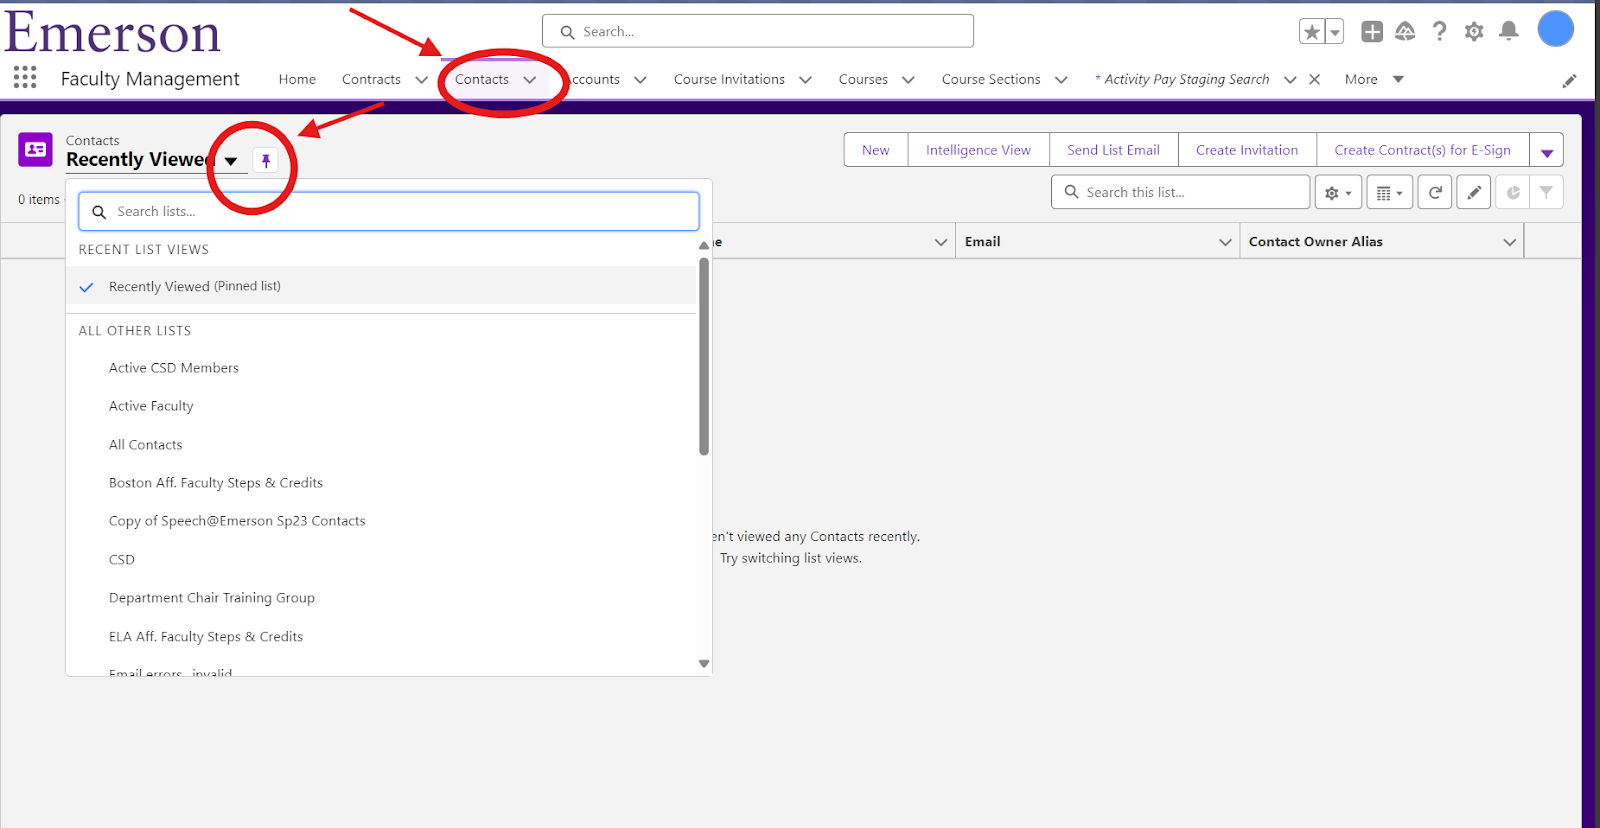Show charts panel icon

1513,192
